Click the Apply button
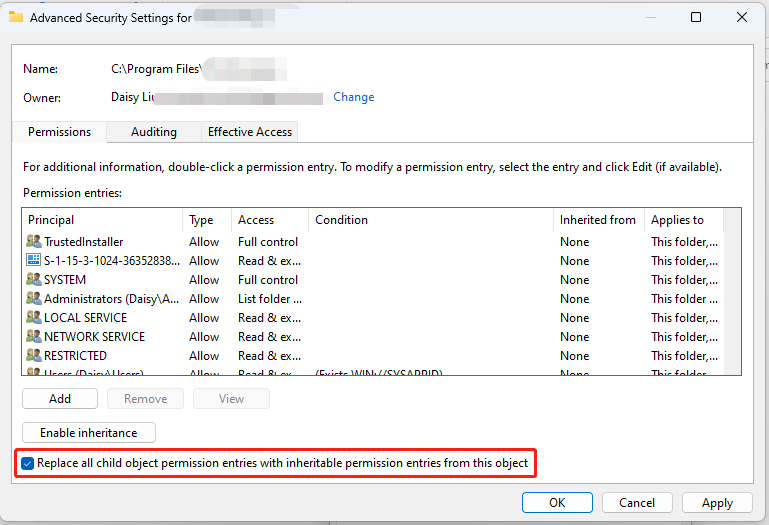The height and width of the screenshot is (525, 769). [x=717, y=502]
